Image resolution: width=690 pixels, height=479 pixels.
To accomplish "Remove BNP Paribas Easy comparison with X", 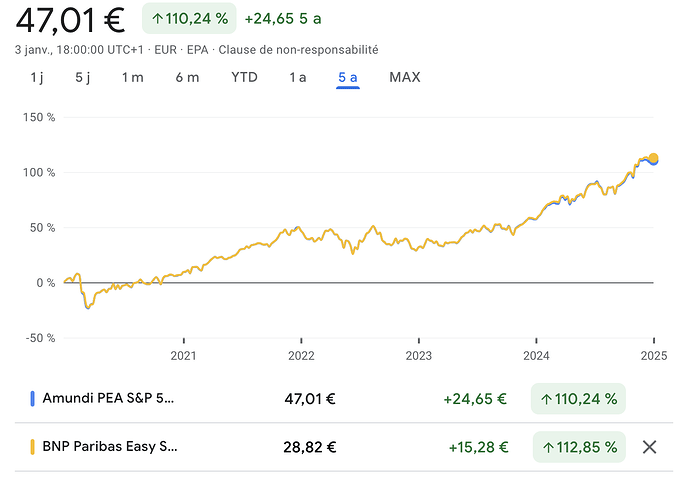I will 650,447.
